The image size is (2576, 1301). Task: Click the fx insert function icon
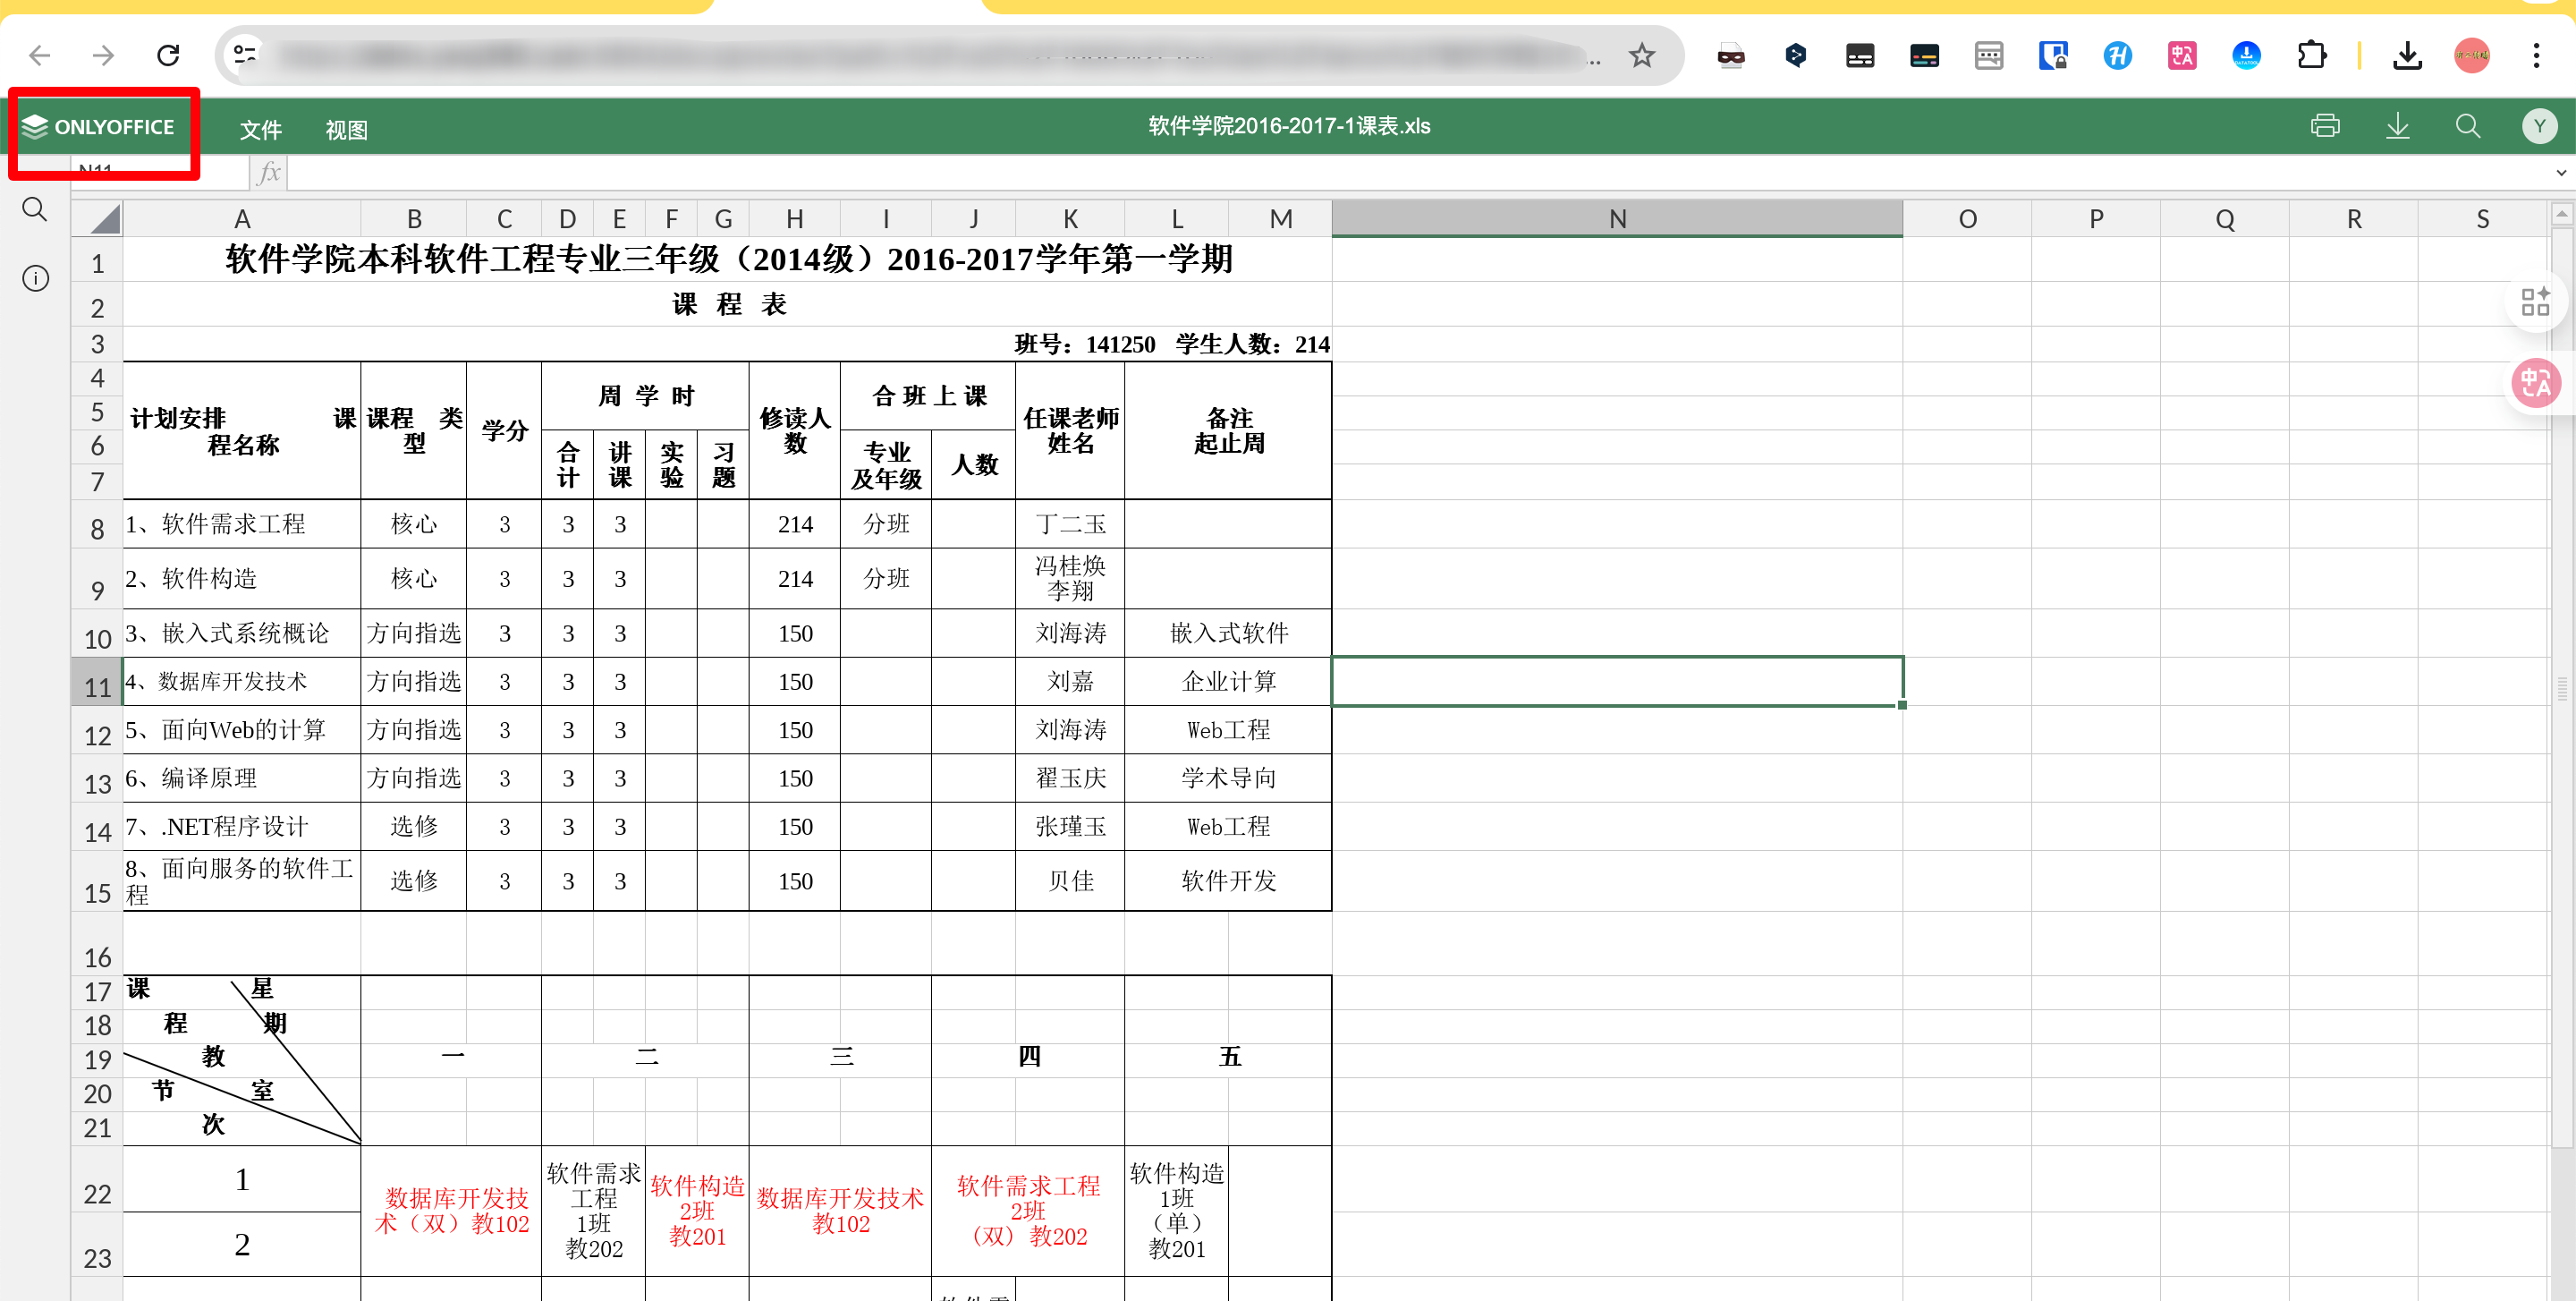(268, 173)
